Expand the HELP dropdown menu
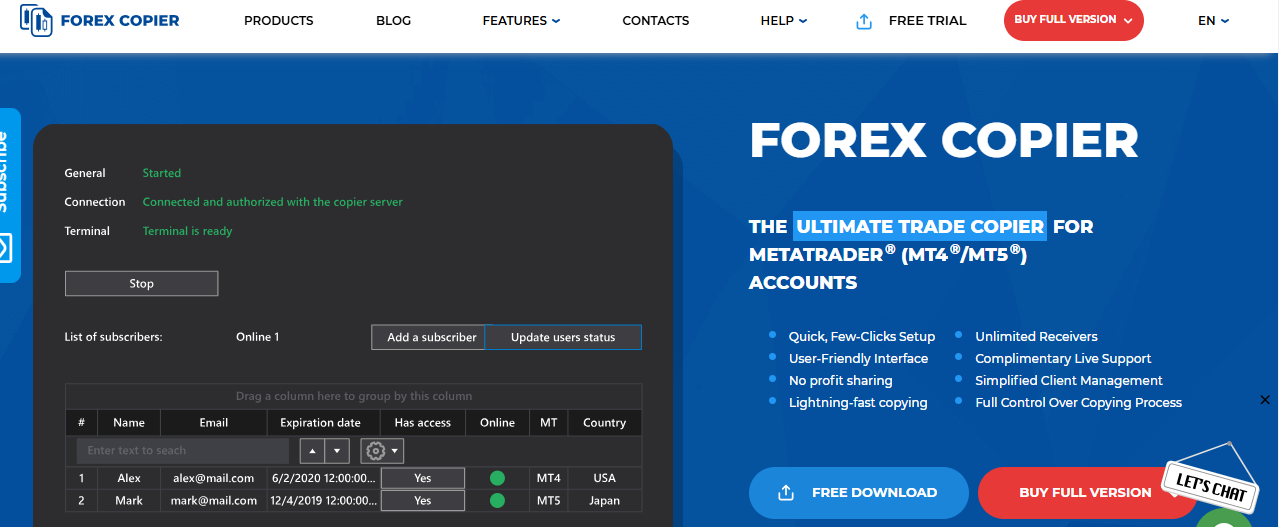 (x=783, y=20)
